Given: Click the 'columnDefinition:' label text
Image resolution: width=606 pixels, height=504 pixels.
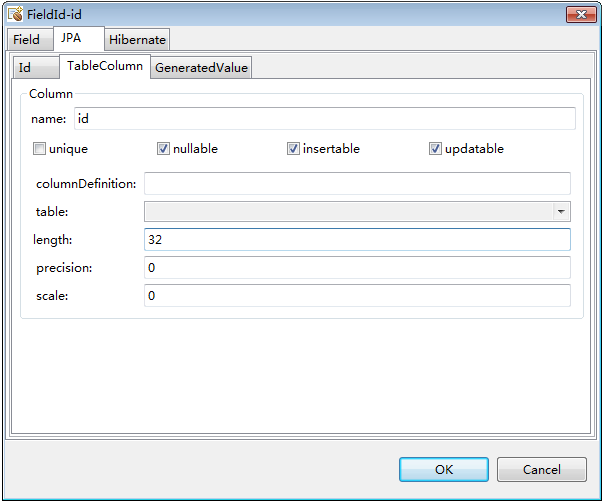Looking at the screenshot, I should [86, 184].
